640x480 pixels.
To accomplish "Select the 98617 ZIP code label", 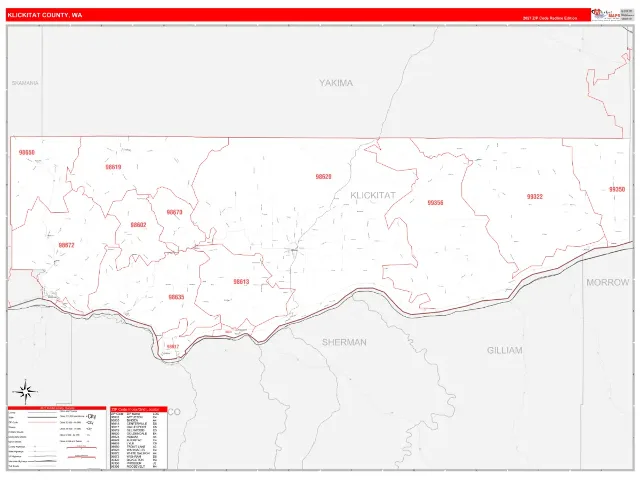I will (173, 347).
